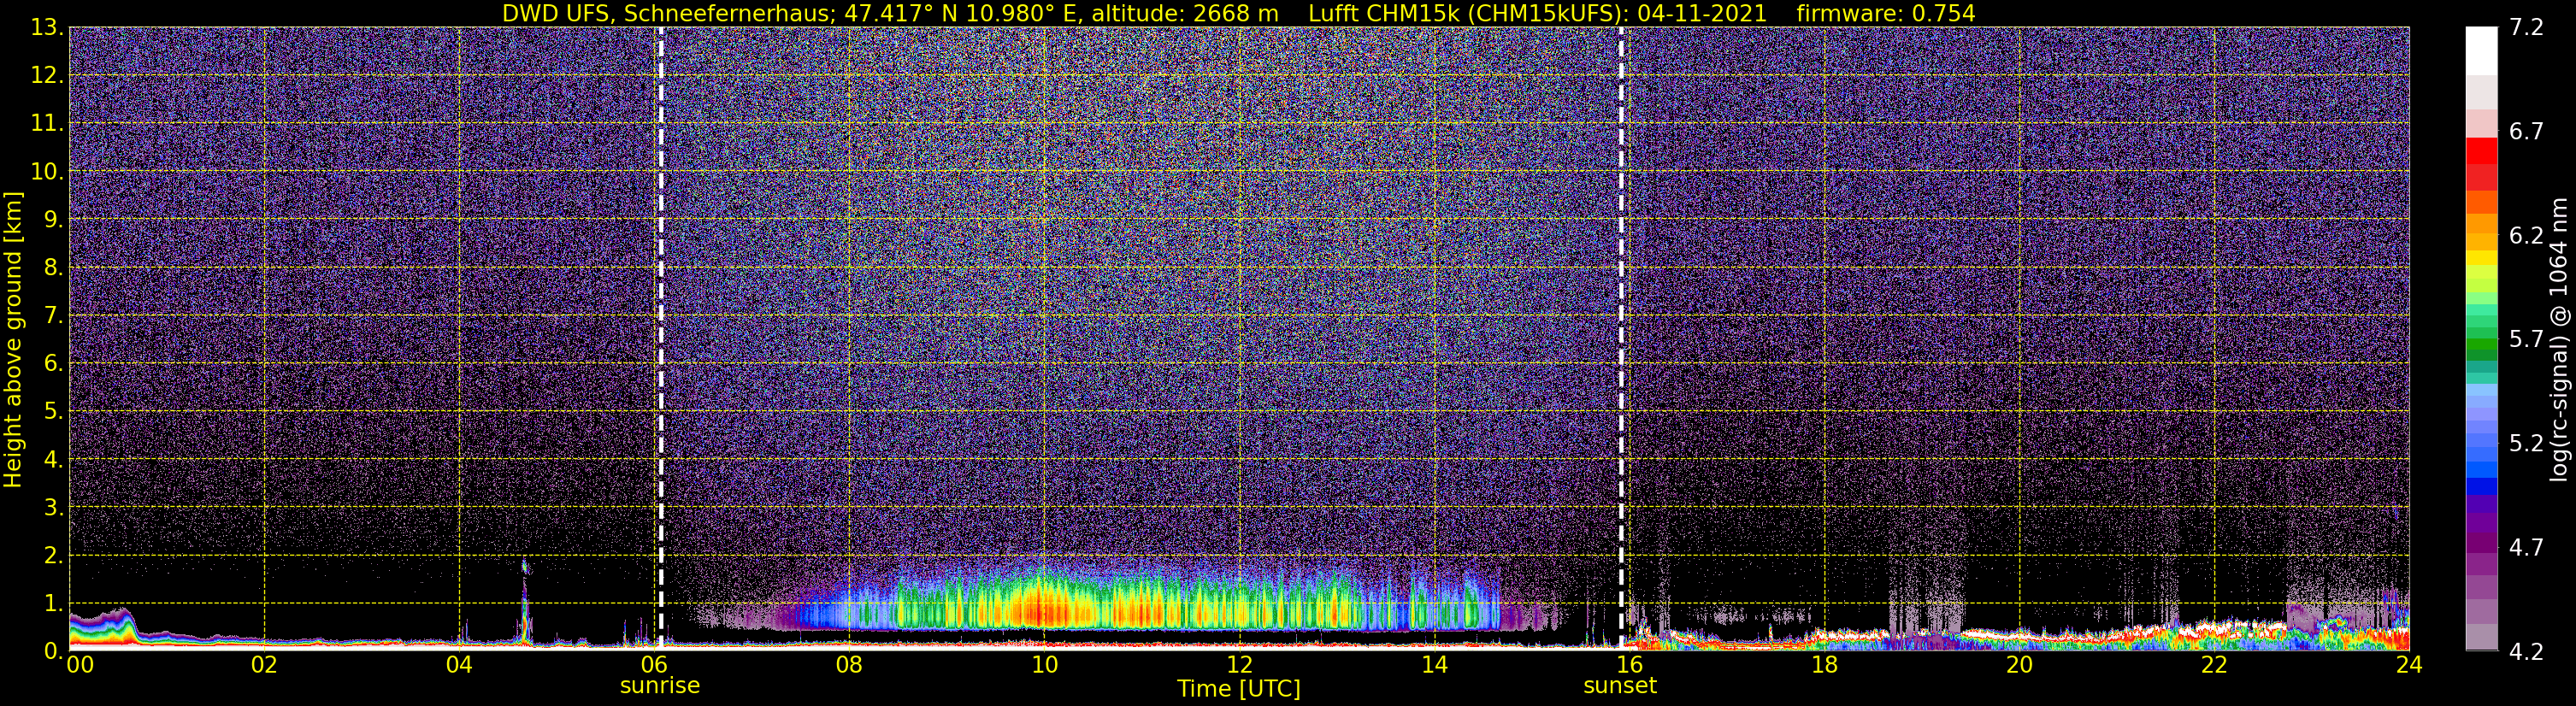Click the height axis tick '11.'

pos(47,124)
